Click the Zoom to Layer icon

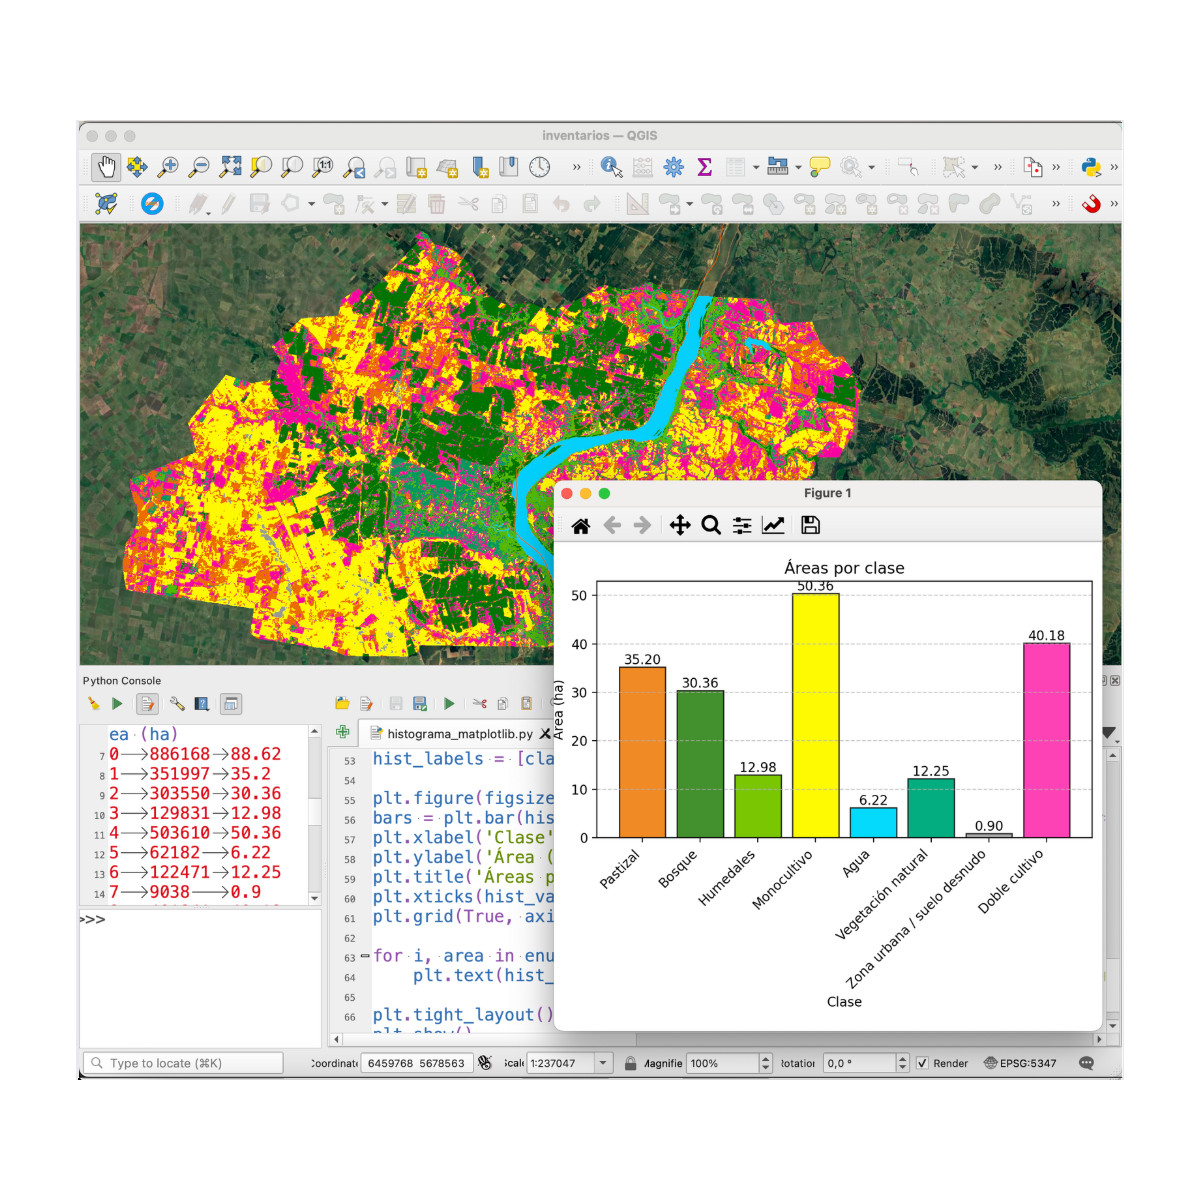pyautogui.click(x=292, y=167)
